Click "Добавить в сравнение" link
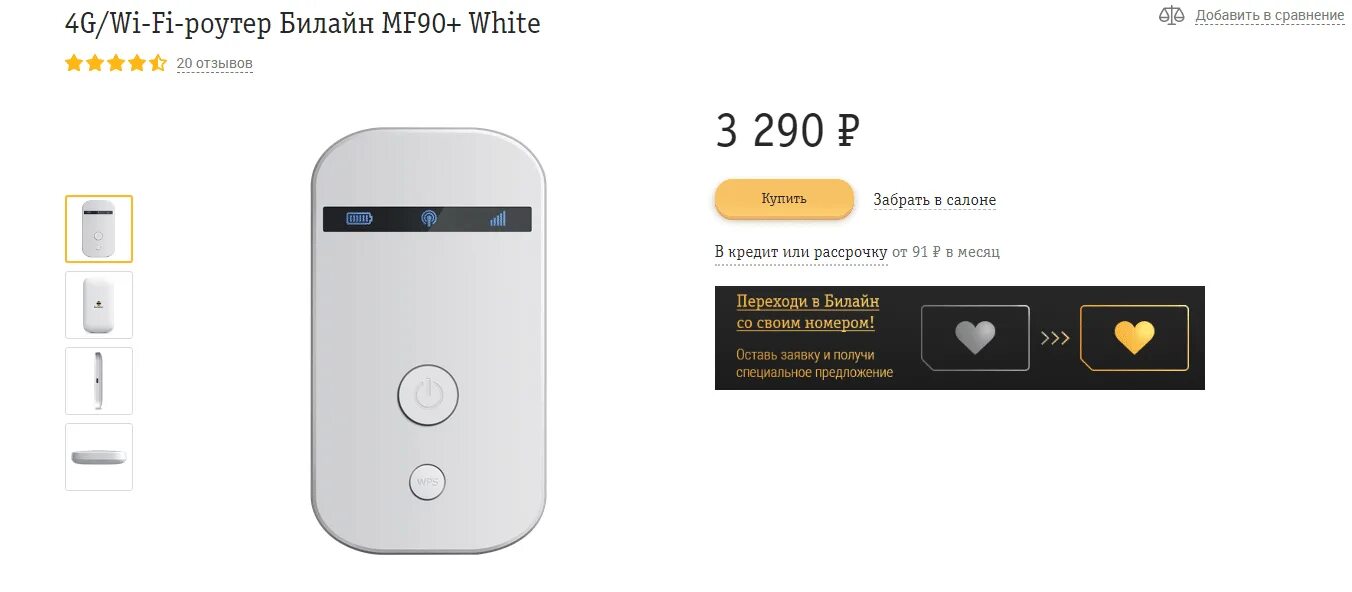This screenshot has width=1352, height=592. [x=1270, y=16]
